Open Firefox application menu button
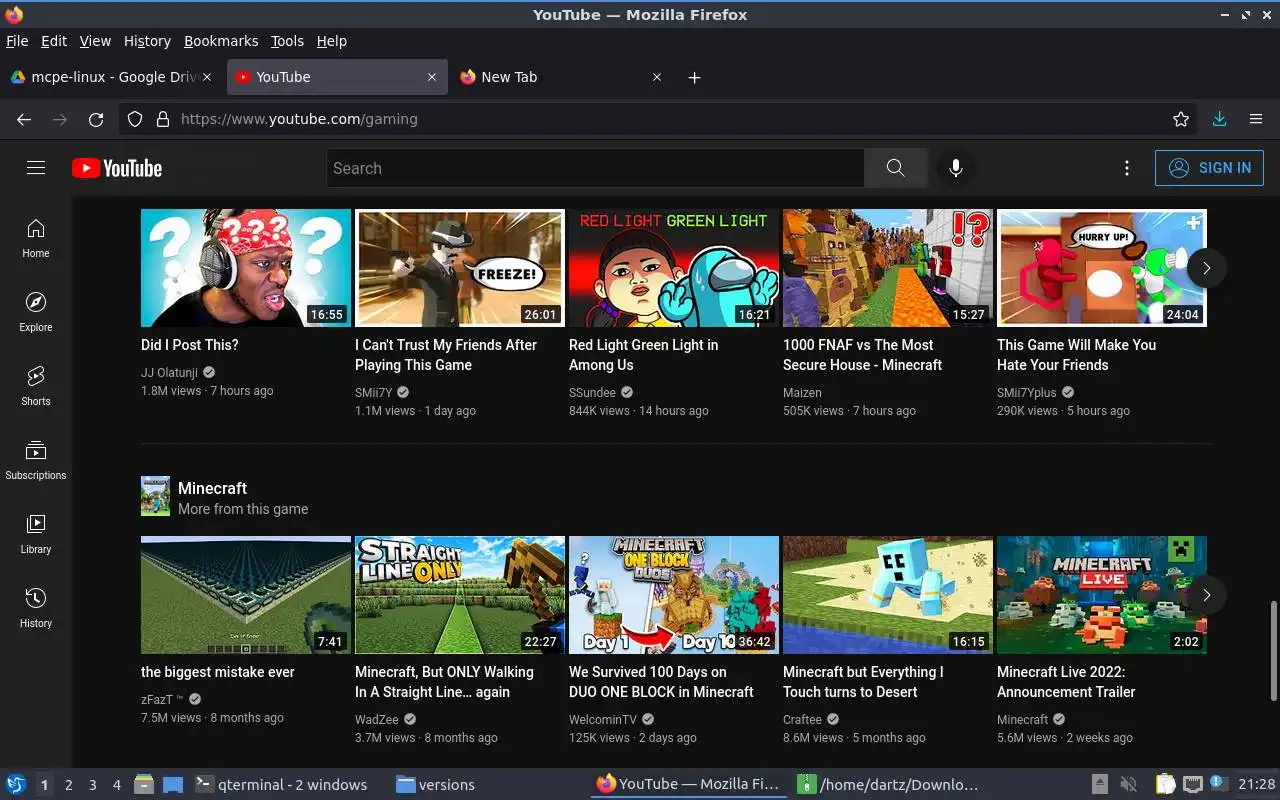Image resolution: width=1280 pixels, height=800 pixels. [1256, 119]
